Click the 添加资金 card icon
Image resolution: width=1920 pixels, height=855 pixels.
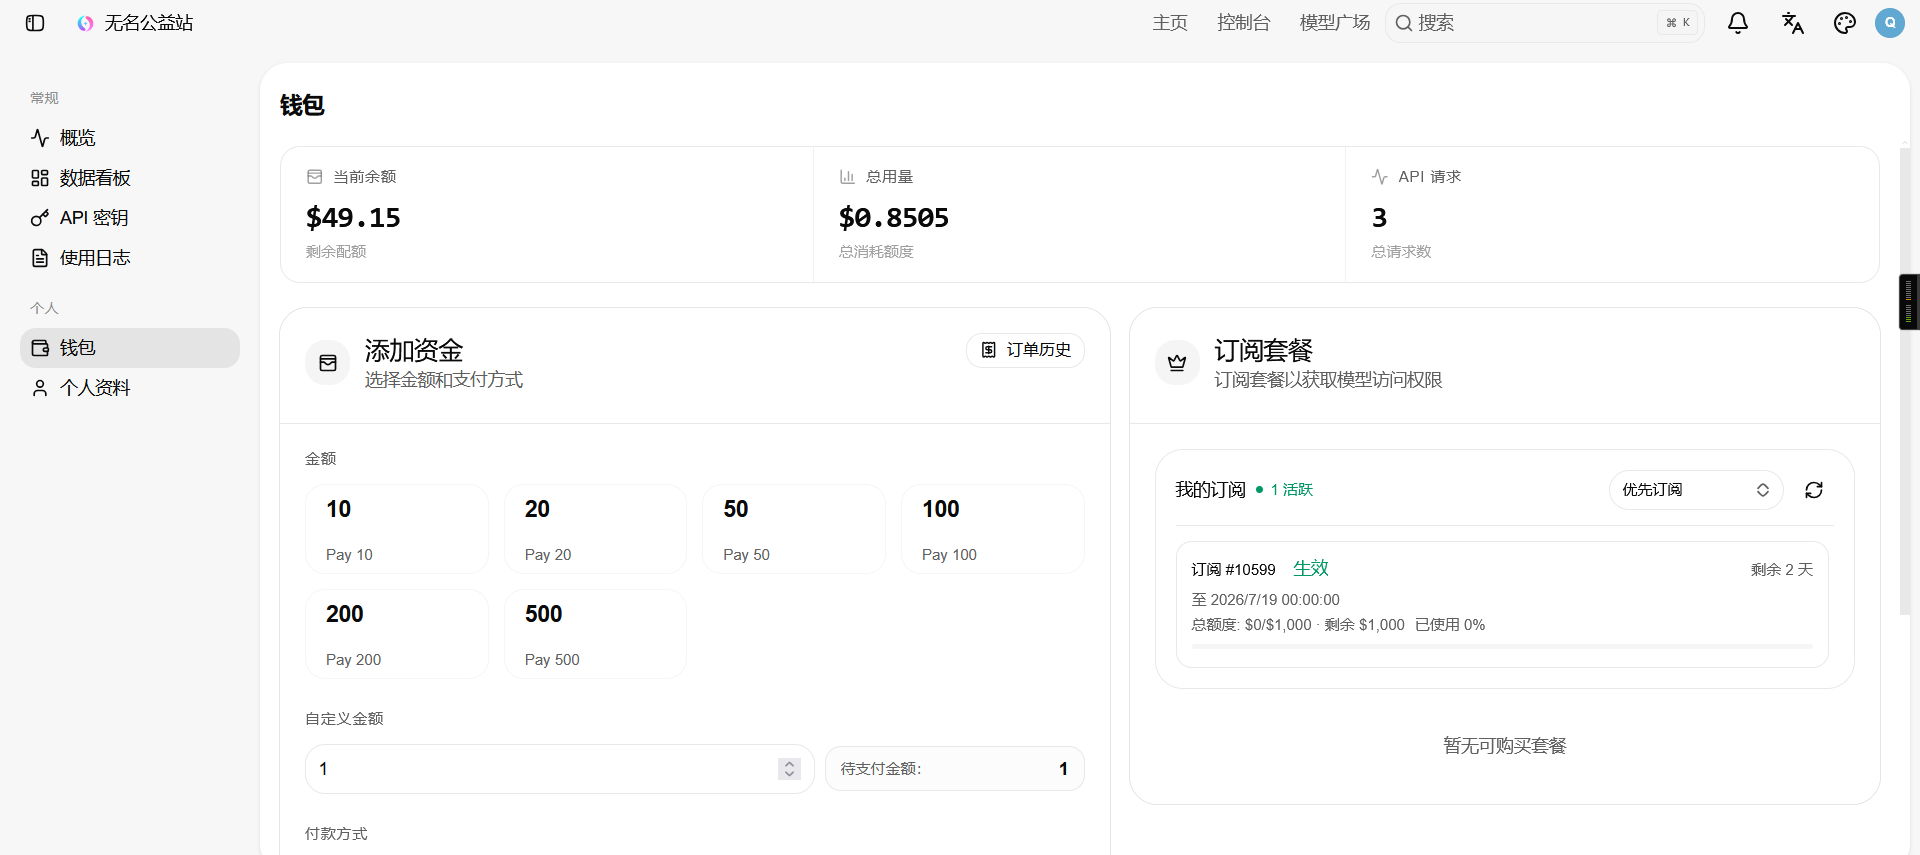[328, 363]
